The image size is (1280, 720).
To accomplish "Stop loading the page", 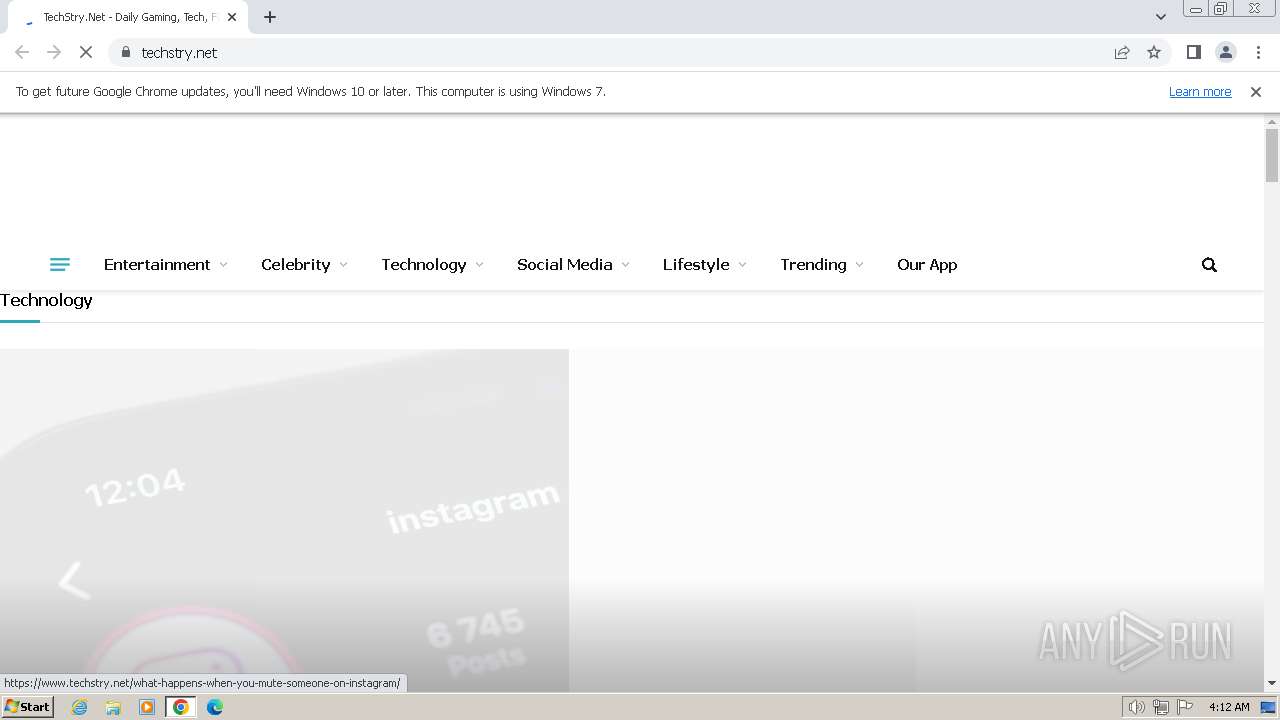I will click(x=86, y=52).
